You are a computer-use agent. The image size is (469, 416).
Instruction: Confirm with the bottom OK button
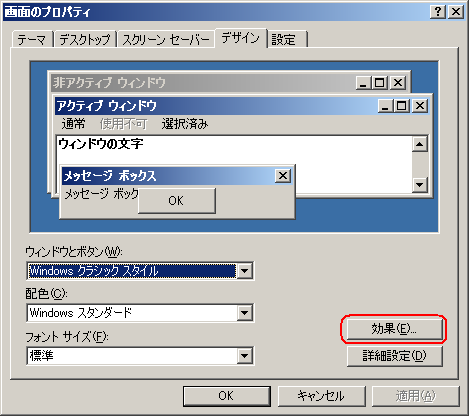(226, 396)
